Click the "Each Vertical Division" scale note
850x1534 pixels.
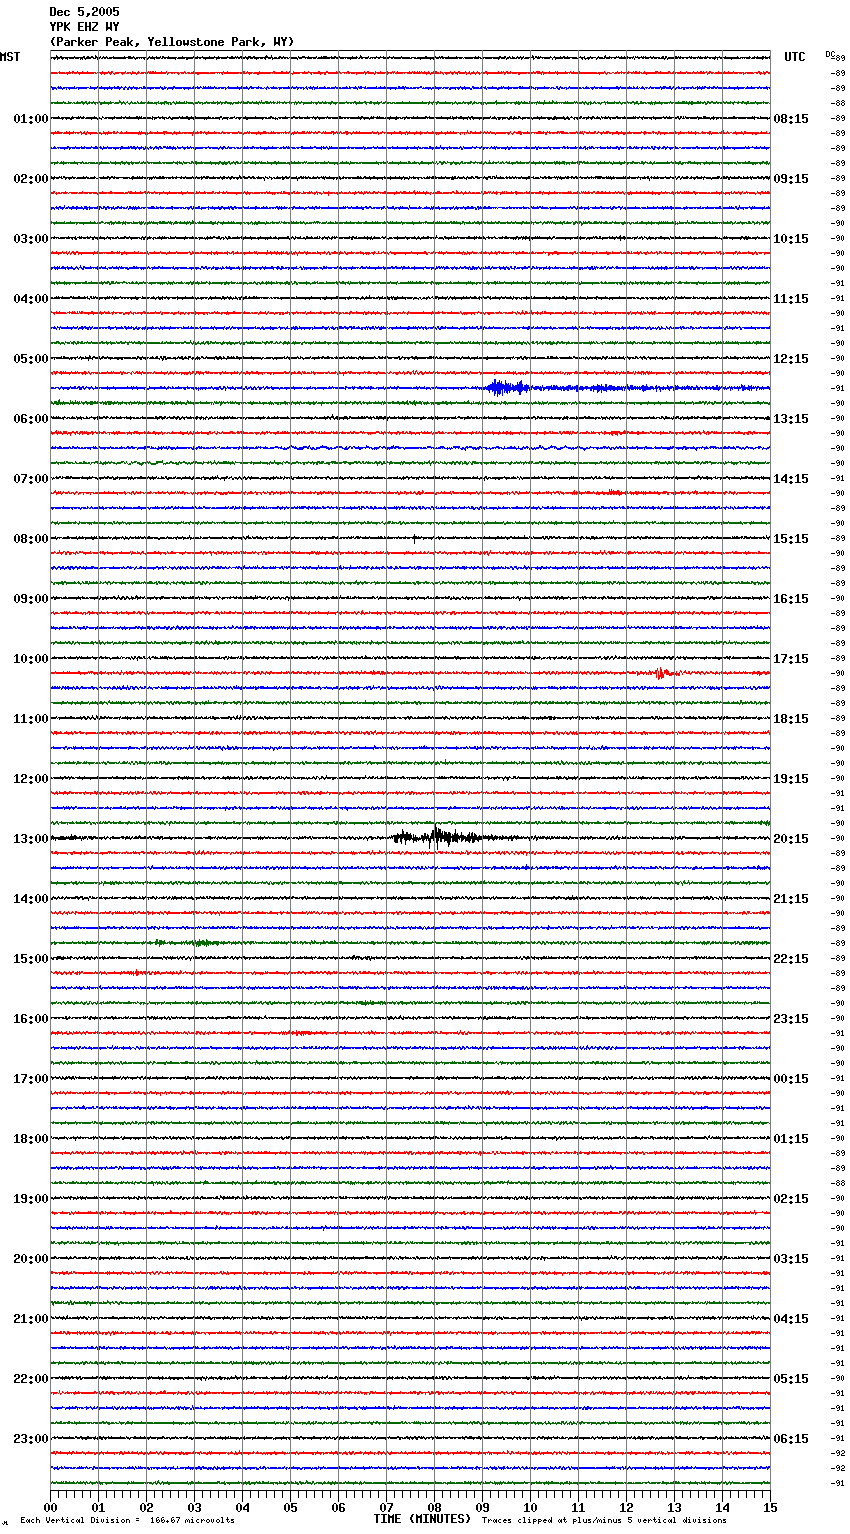point(127,1520)
